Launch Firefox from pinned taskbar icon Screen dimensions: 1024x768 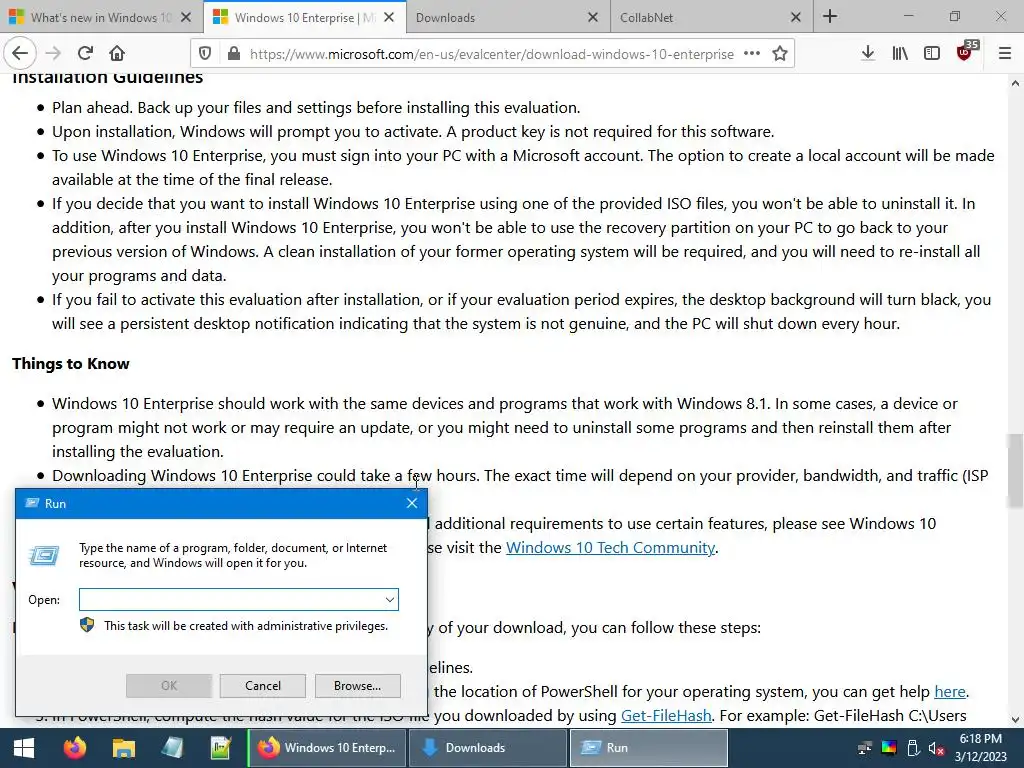tap(74, 748)
